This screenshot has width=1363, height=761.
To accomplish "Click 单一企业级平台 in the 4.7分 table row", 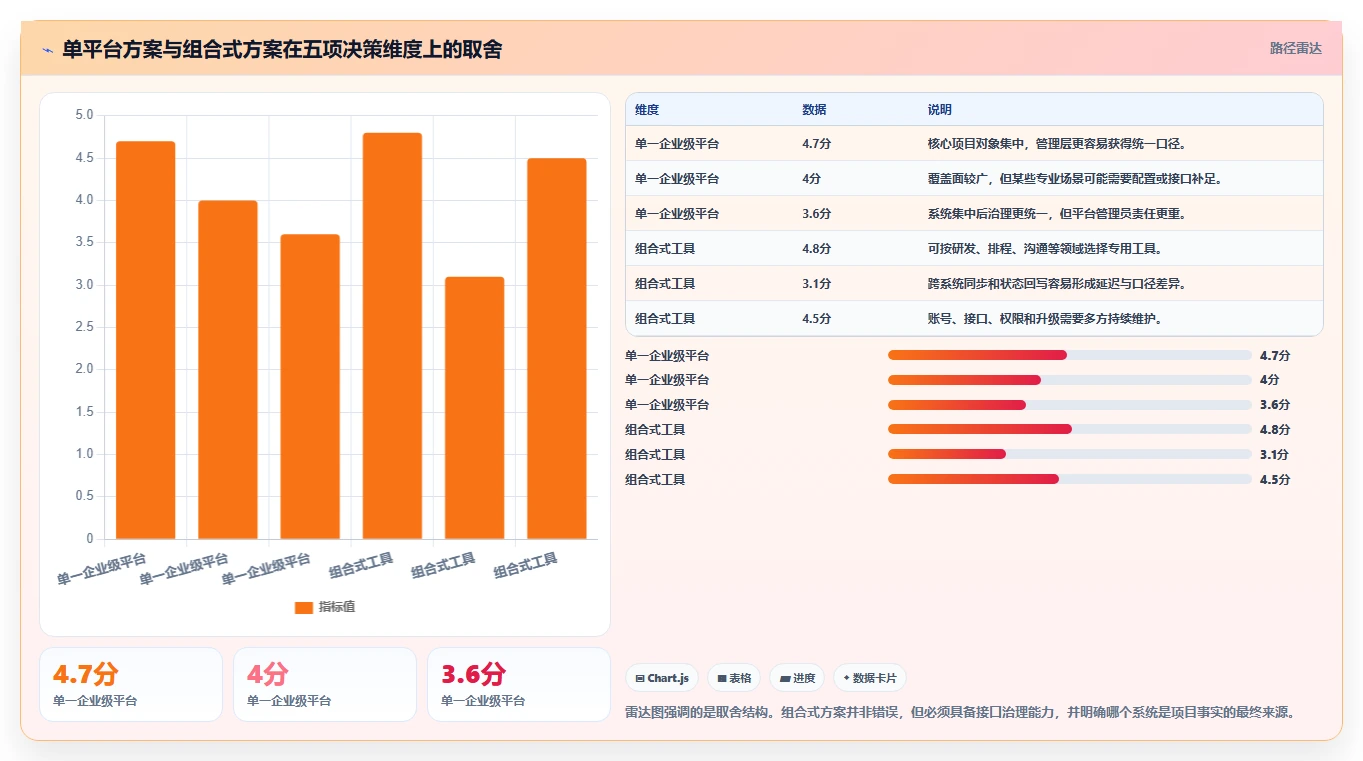I will click(x=677, y=144).
